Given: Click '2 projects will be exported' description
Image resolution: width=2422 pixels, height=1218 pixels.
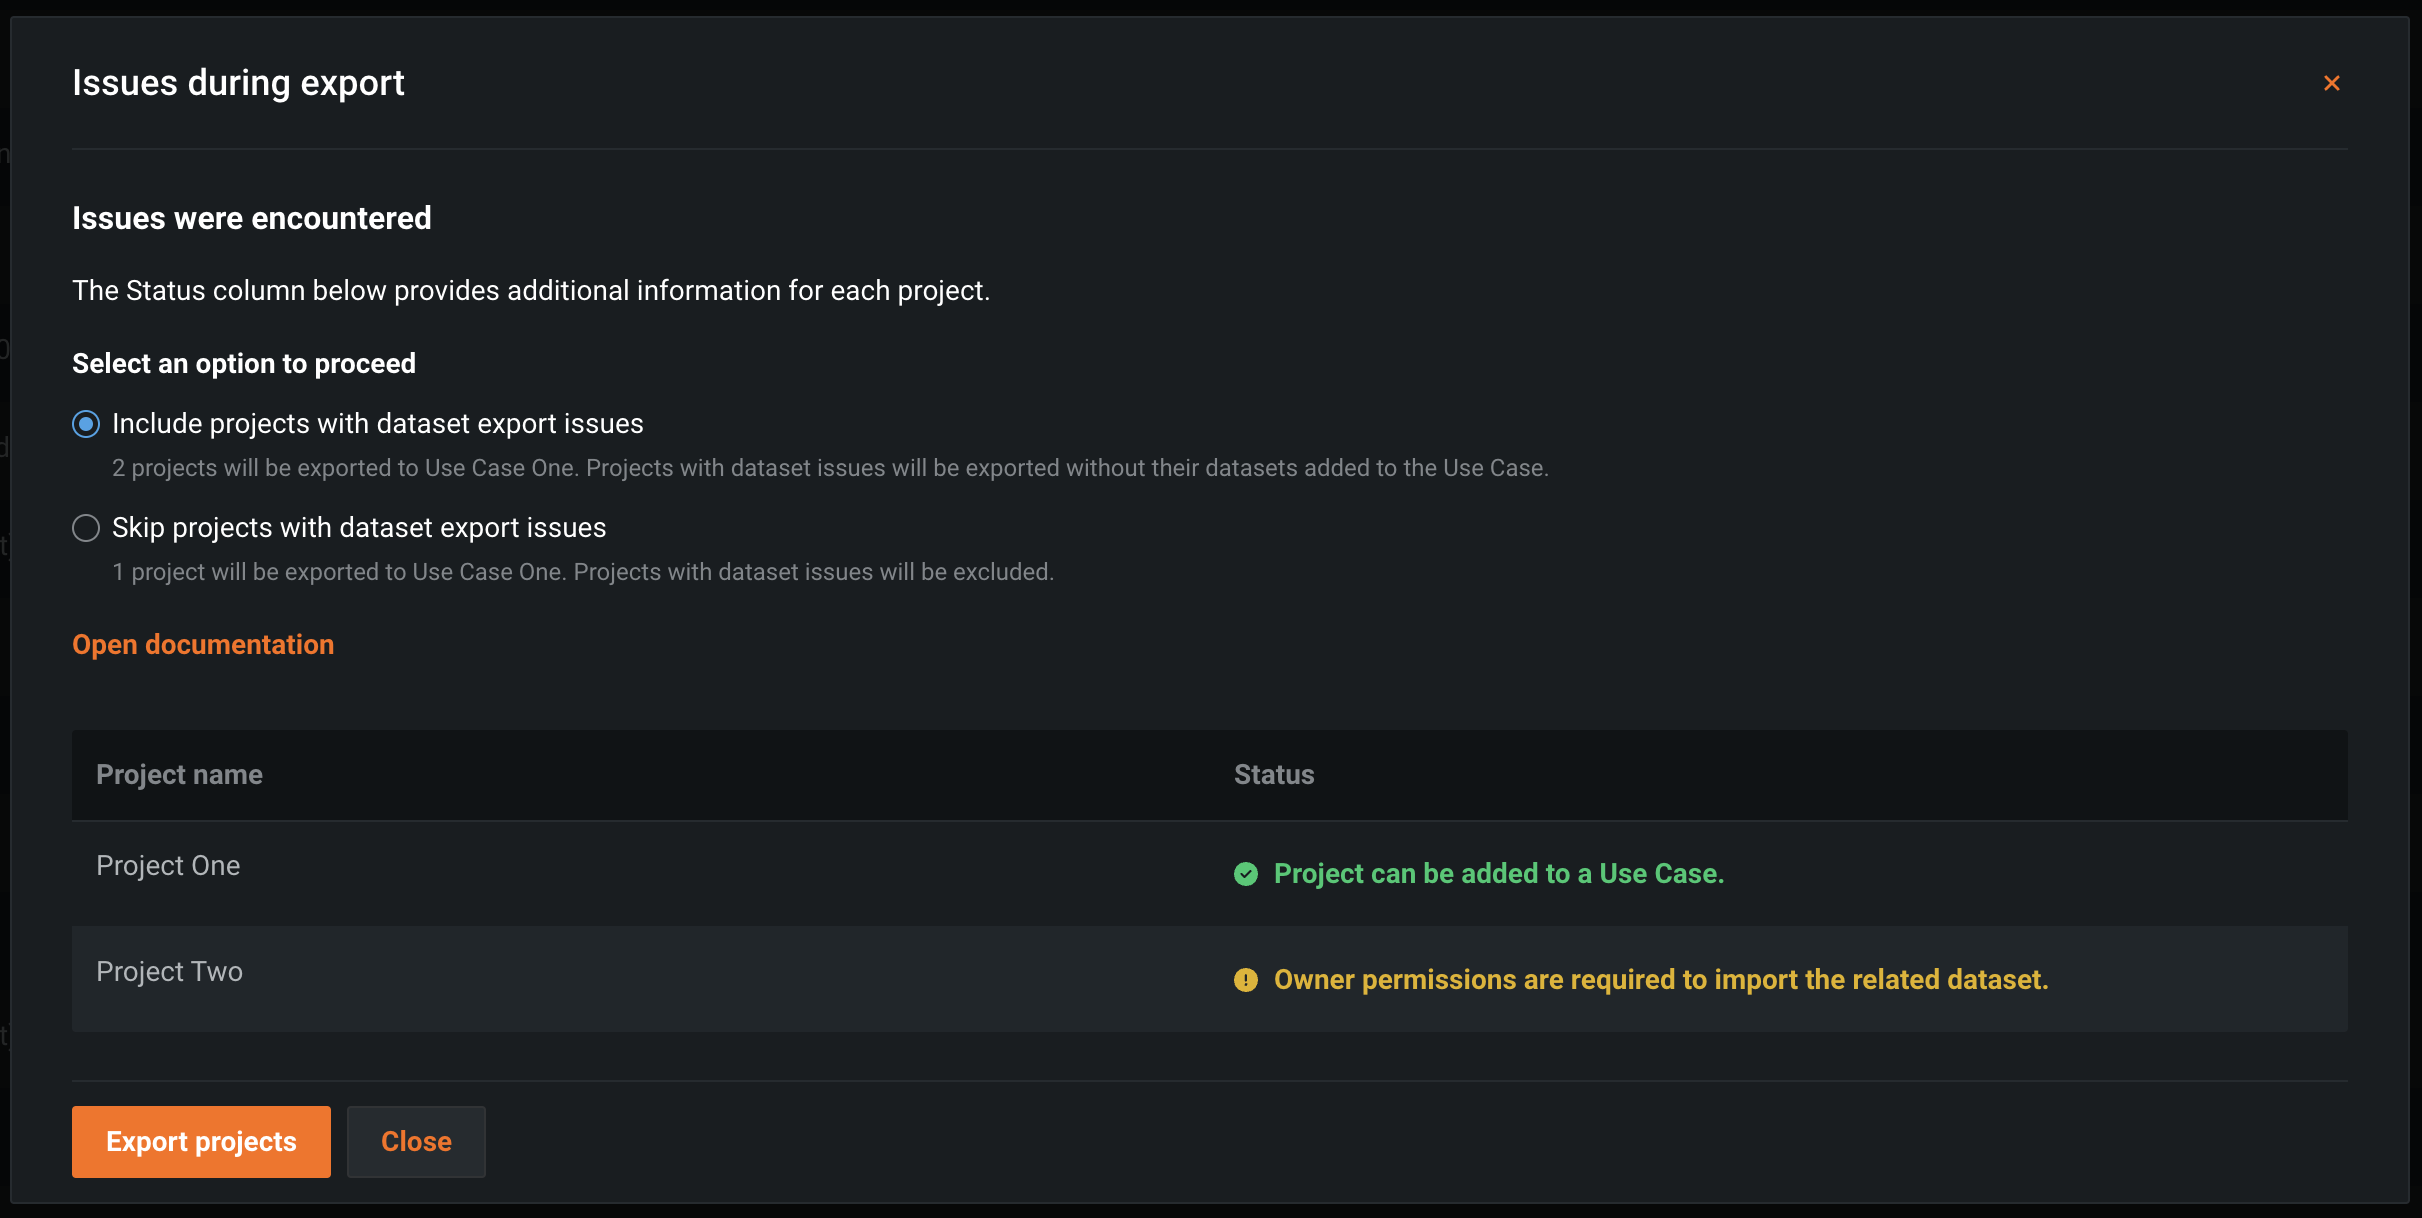Looking at the screenshot, I should coord(829,468).
